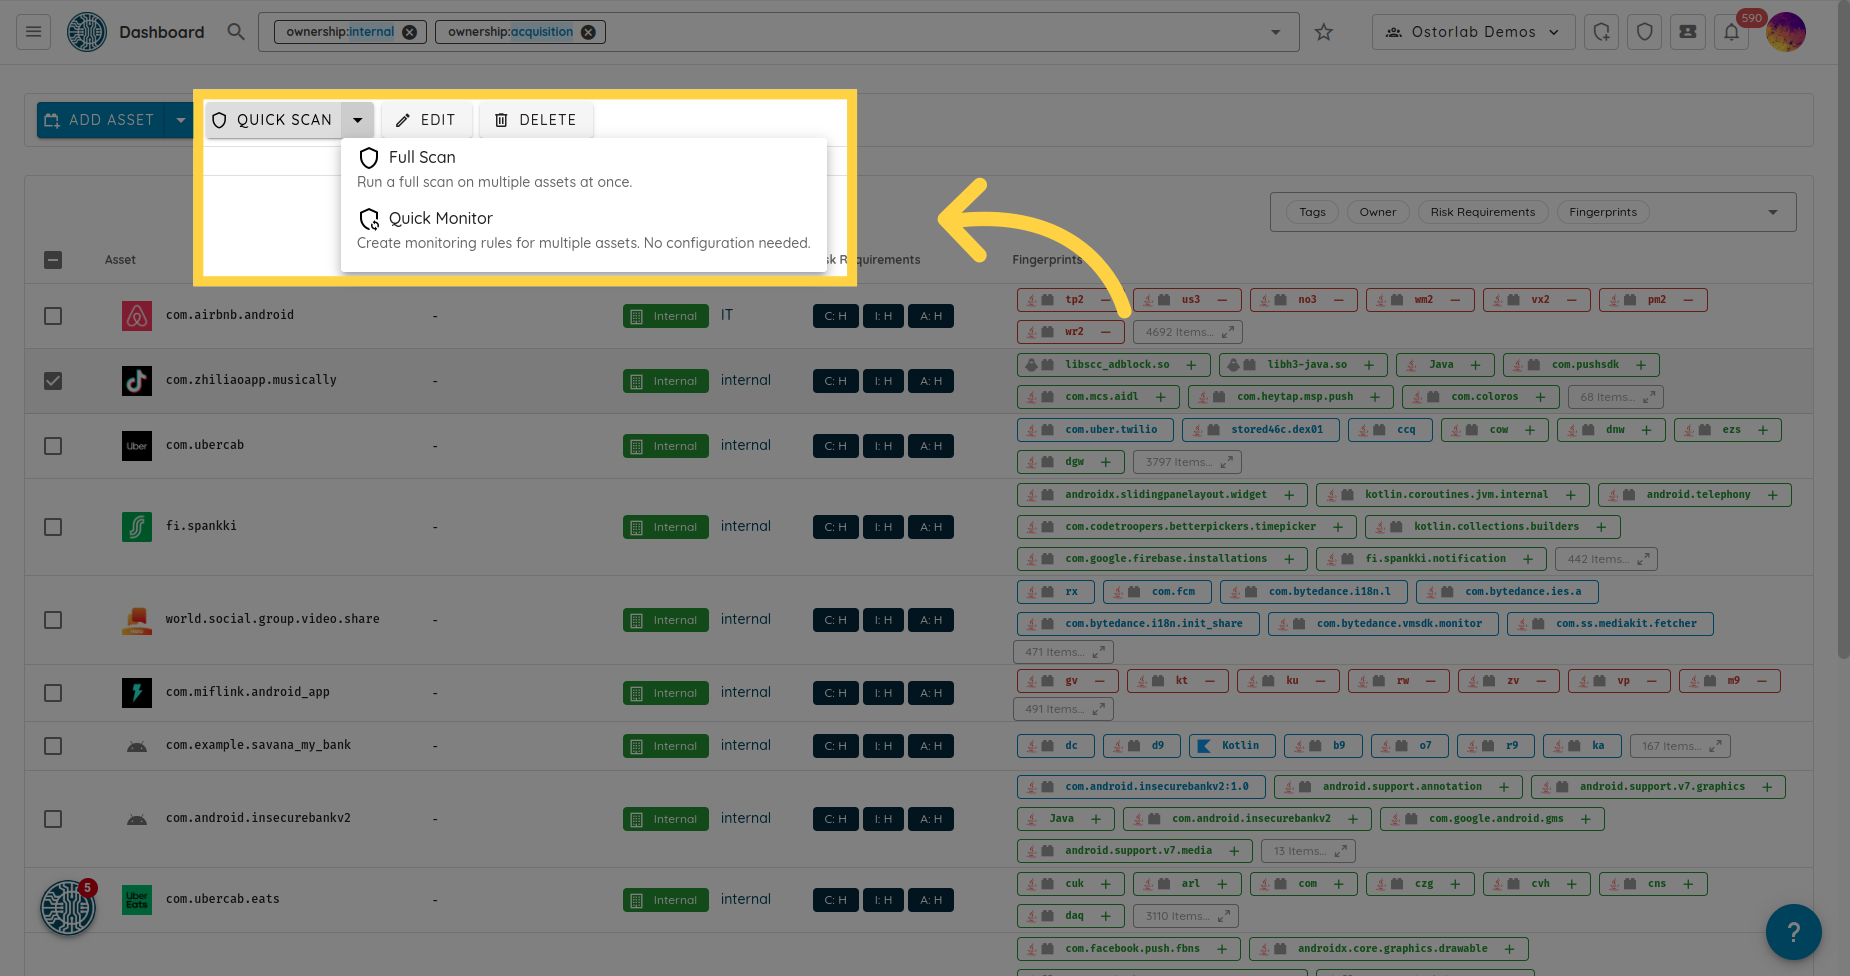This screenshot has width=1850, height=976.
Task: Expand the column filter dropdown arrow
Action: pyautogui.click(x=1773, y=212)
